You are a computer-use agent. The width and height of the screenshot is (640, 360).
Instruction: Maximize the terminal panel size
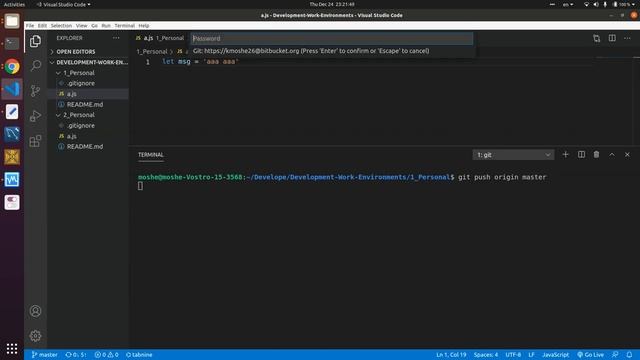(612, 155)
